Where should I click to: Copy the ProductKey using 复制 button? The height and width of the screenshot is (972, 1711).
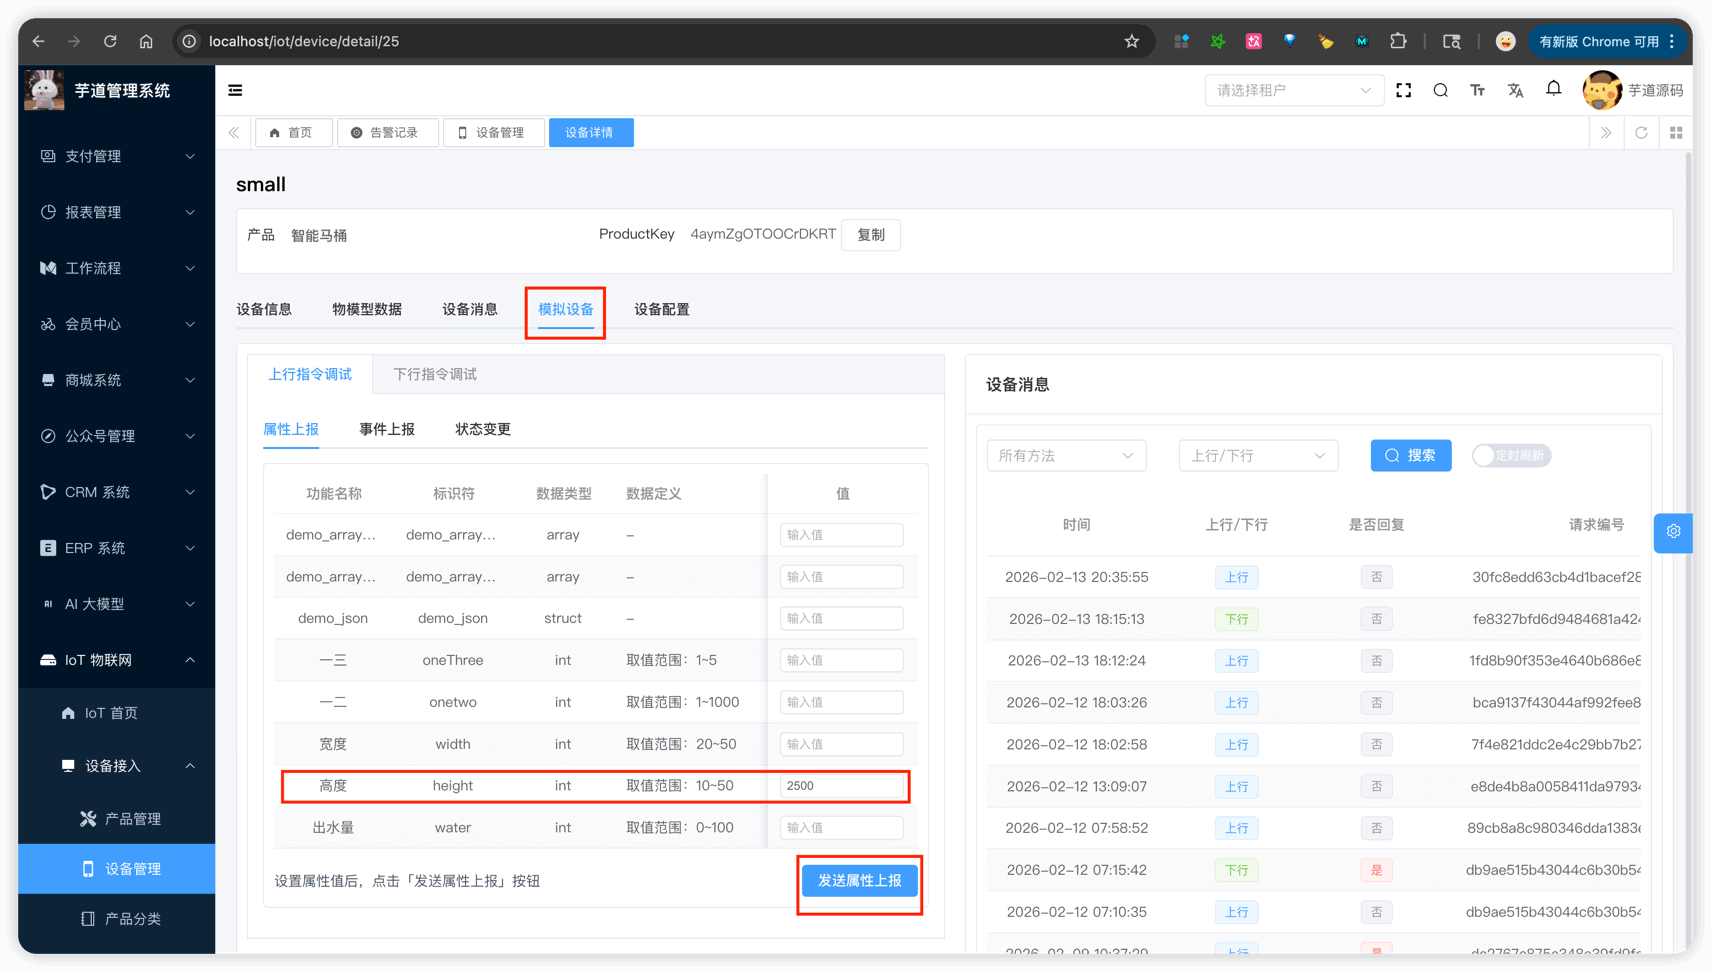870,234
